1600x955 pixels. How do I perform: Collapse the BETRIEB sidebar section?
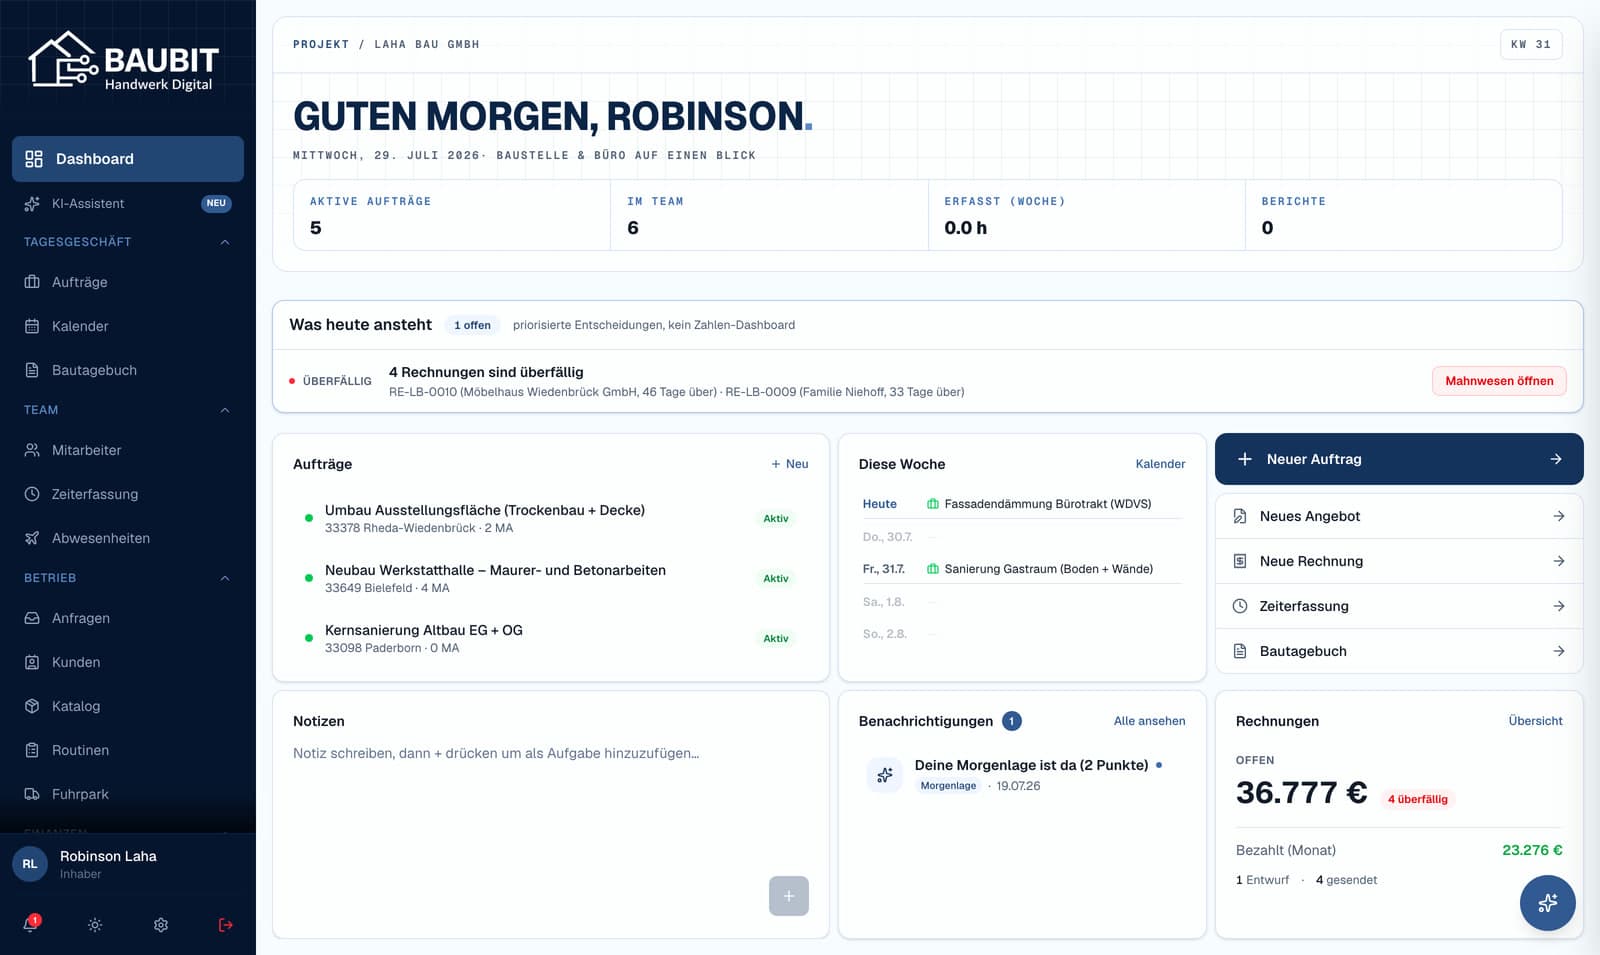pos(225,578)
